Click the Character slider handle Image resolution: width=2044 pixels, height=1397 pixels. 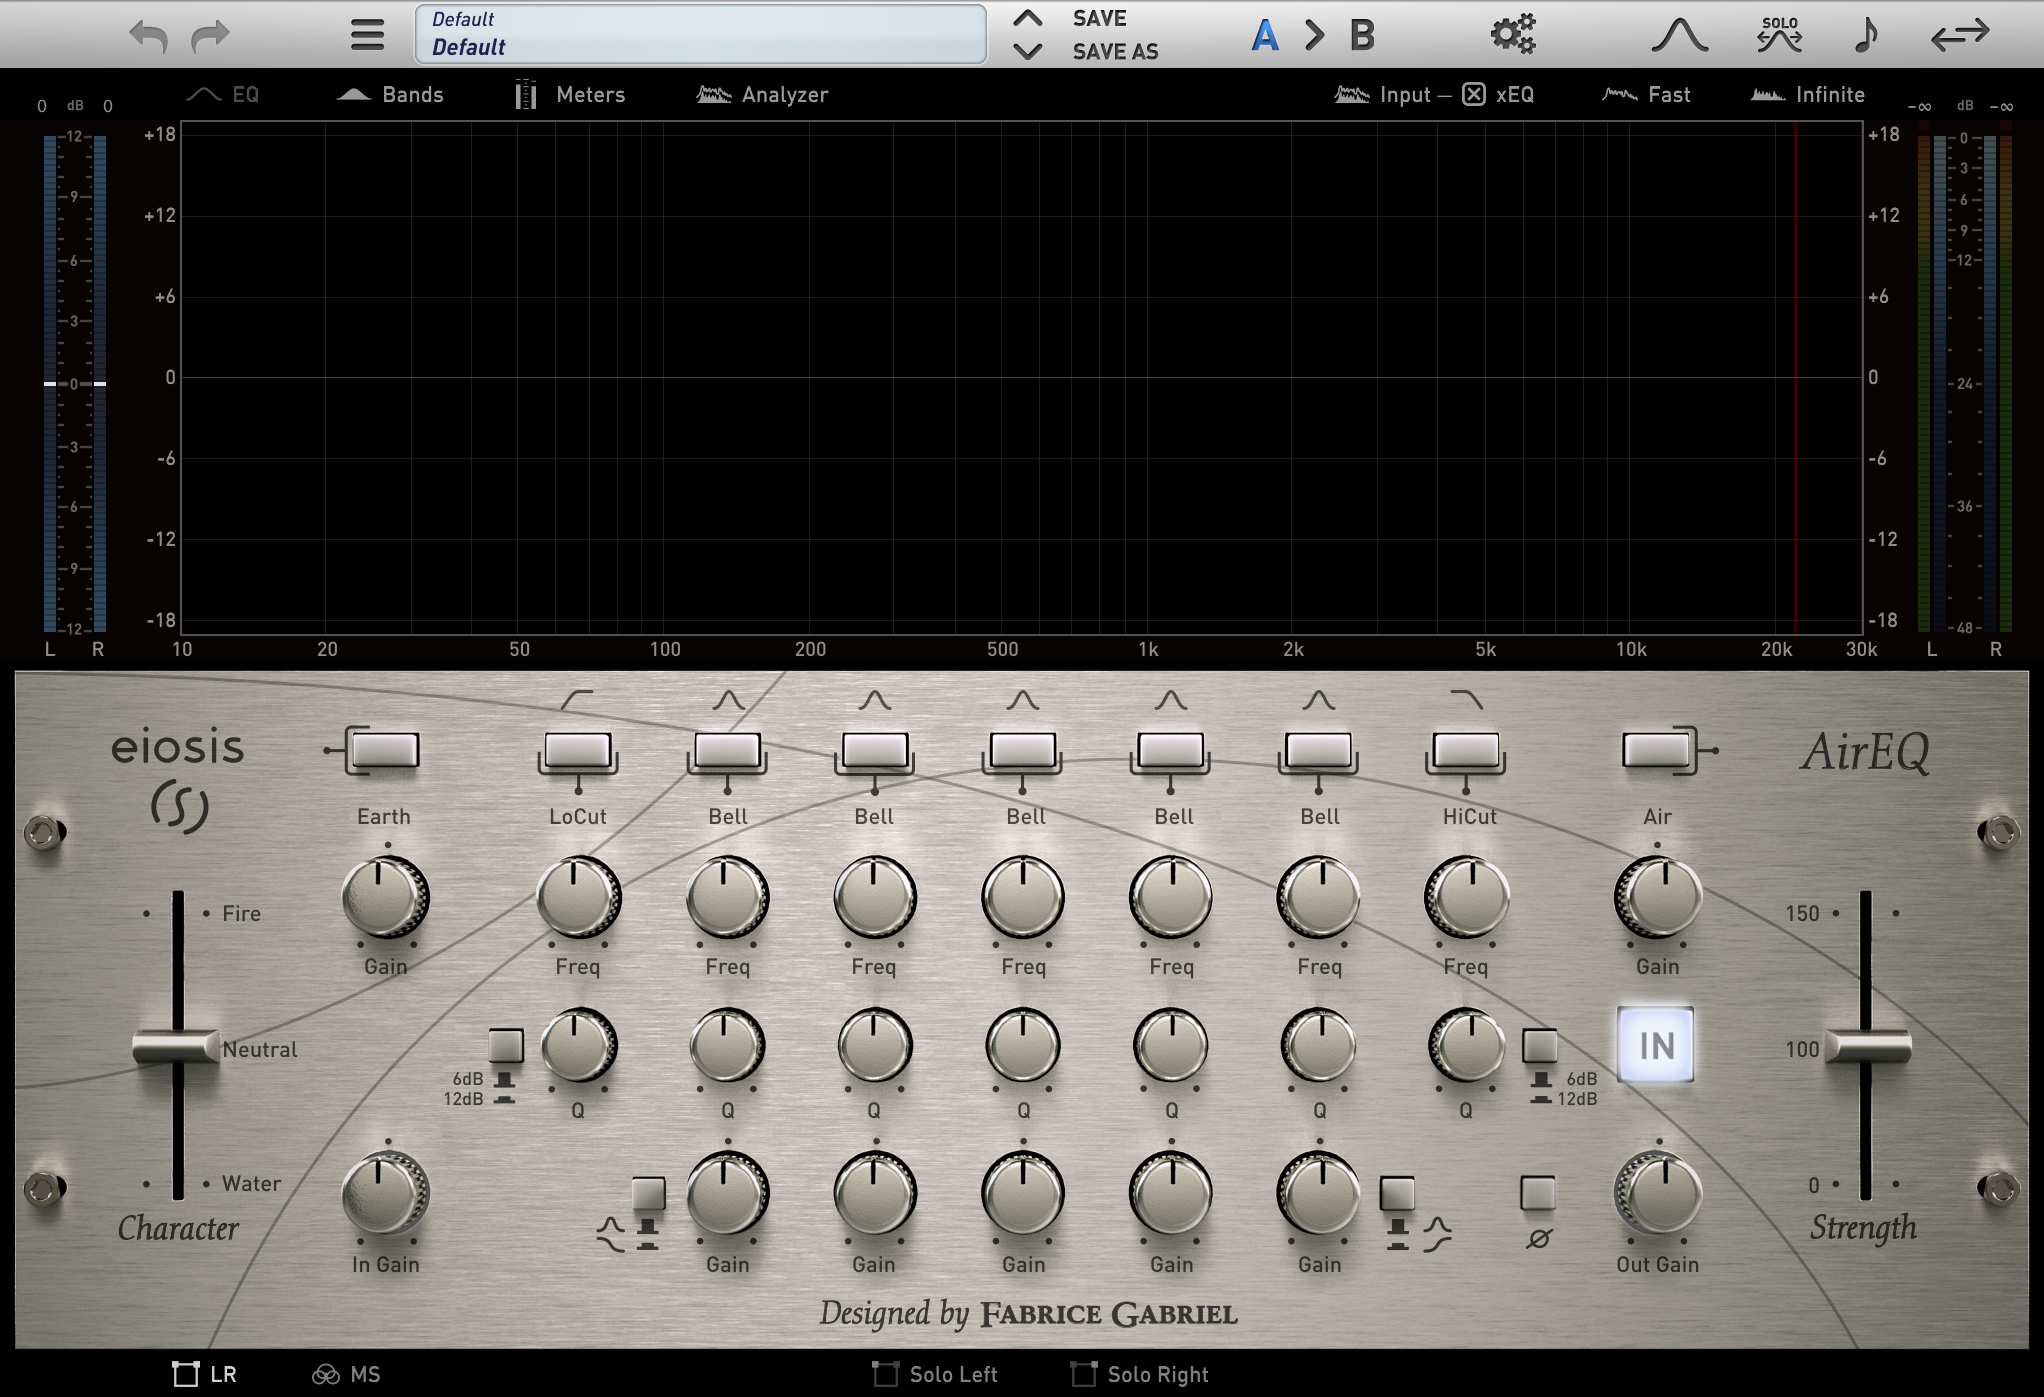tap(176, 1047)
